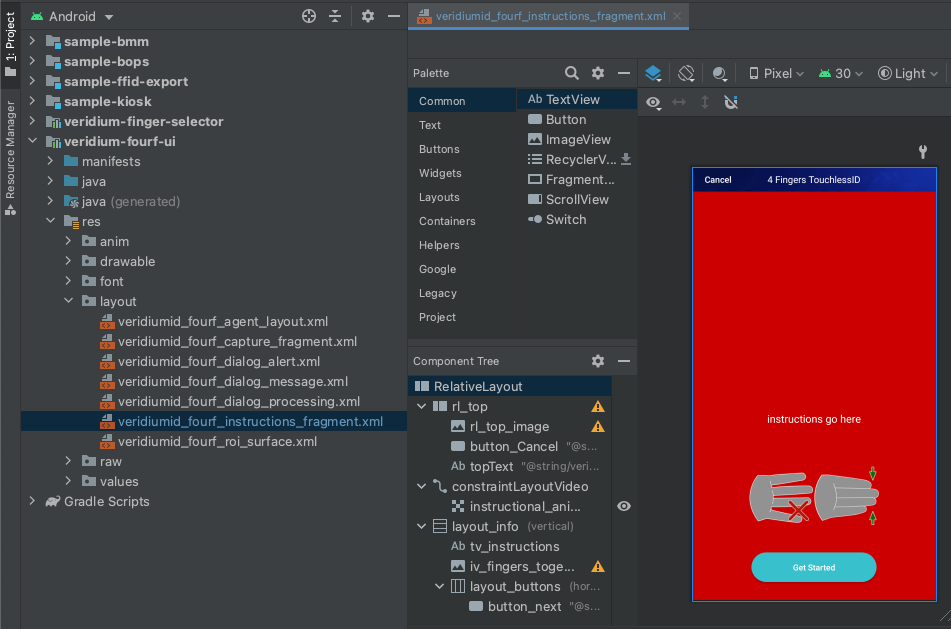Toggle the autoconnect magnet icon
This screenshot has height=629, width=951.
[x=731, y=102]
